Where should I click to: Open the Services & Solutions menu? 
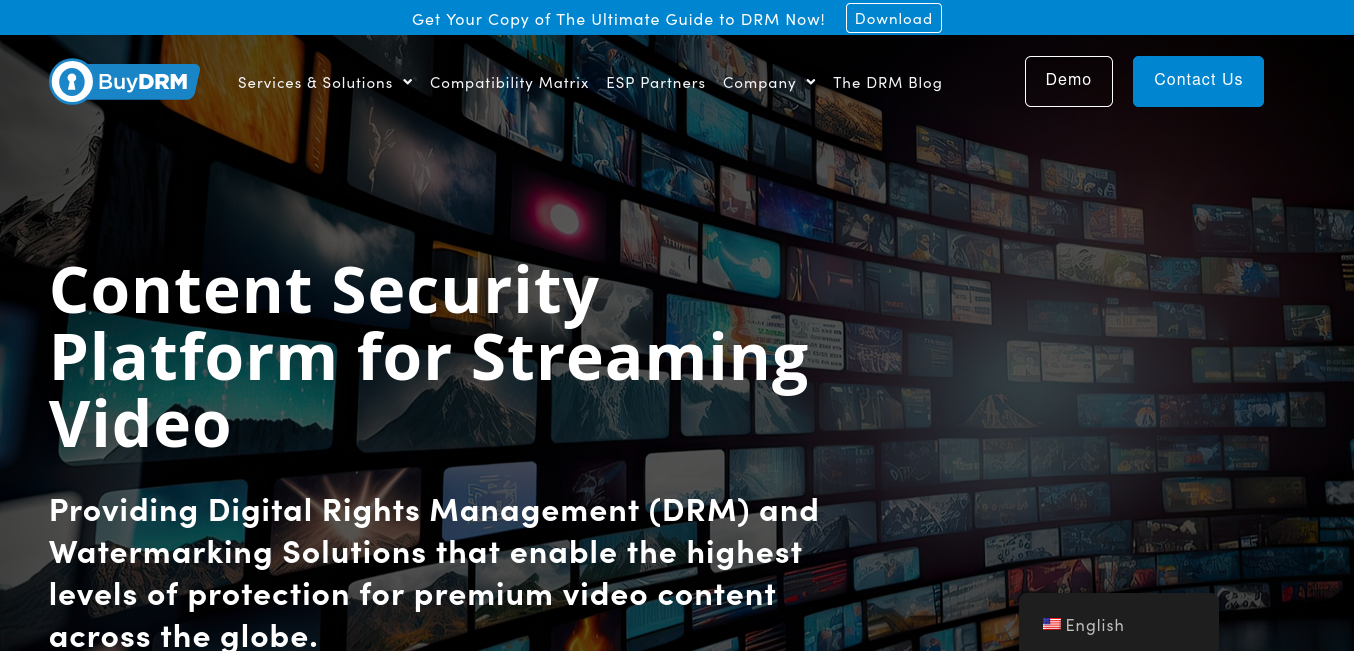coord(315,83)
